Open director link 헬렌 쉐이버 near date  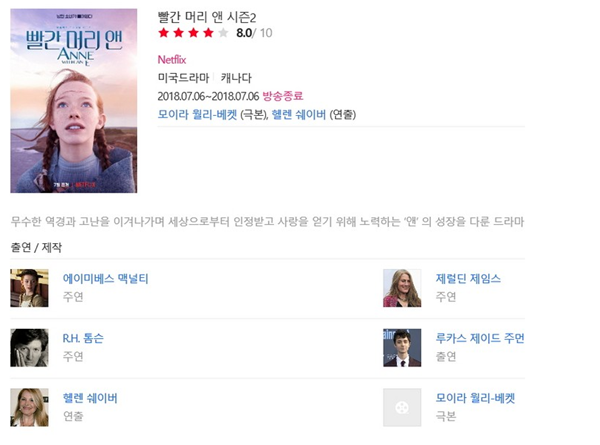[x=298, y=114]
